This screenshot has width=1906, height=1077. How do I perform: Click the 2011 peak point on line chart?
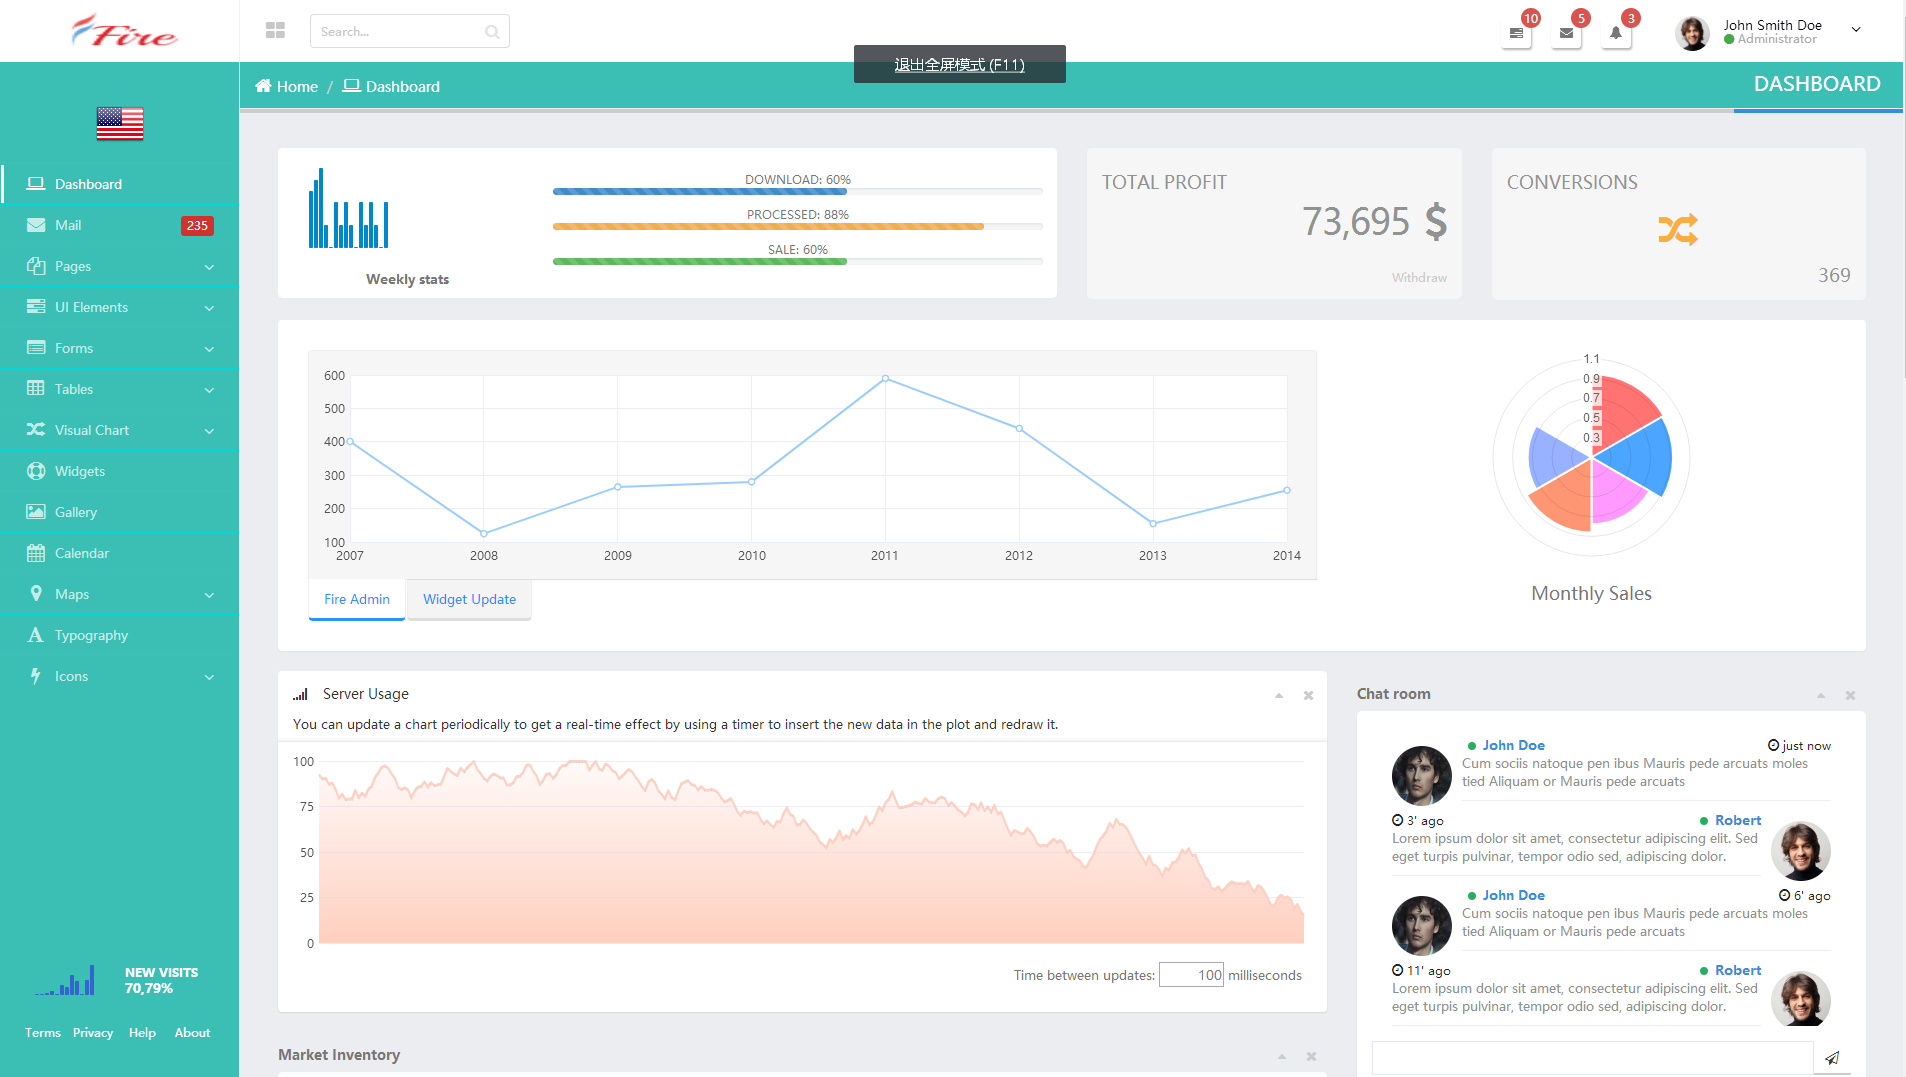[x=885, y=379]
